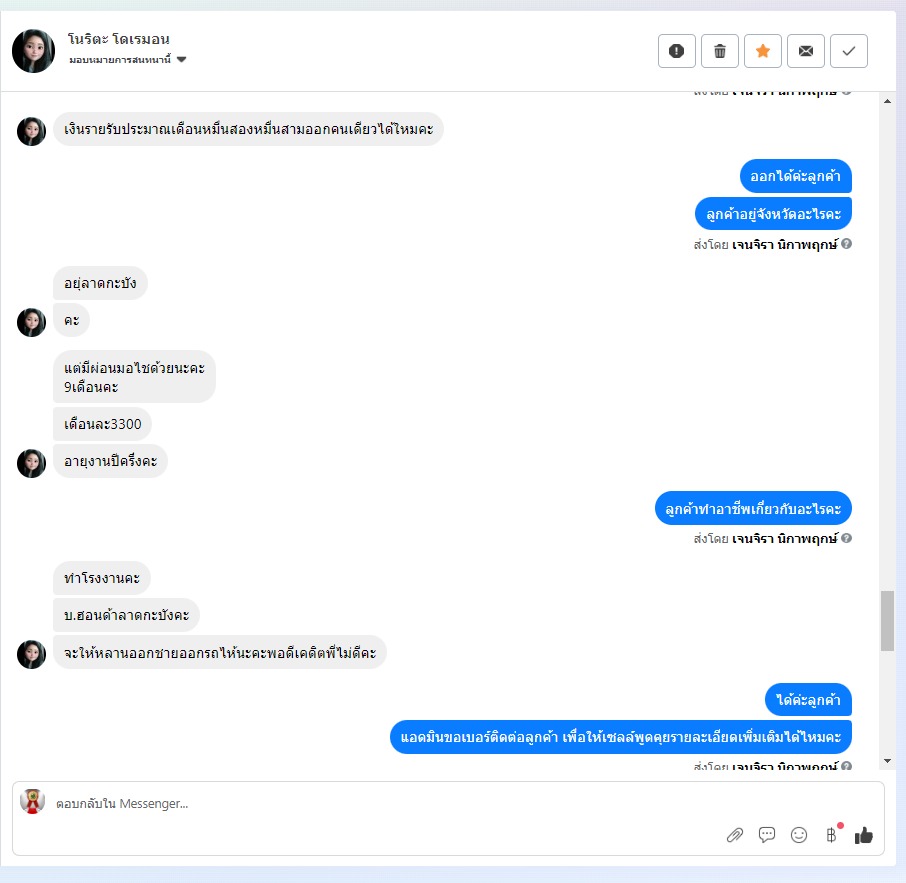Click scrollbar up arrow in chat
Viewport: 906px width, 883px height.
tap(888, 101)
